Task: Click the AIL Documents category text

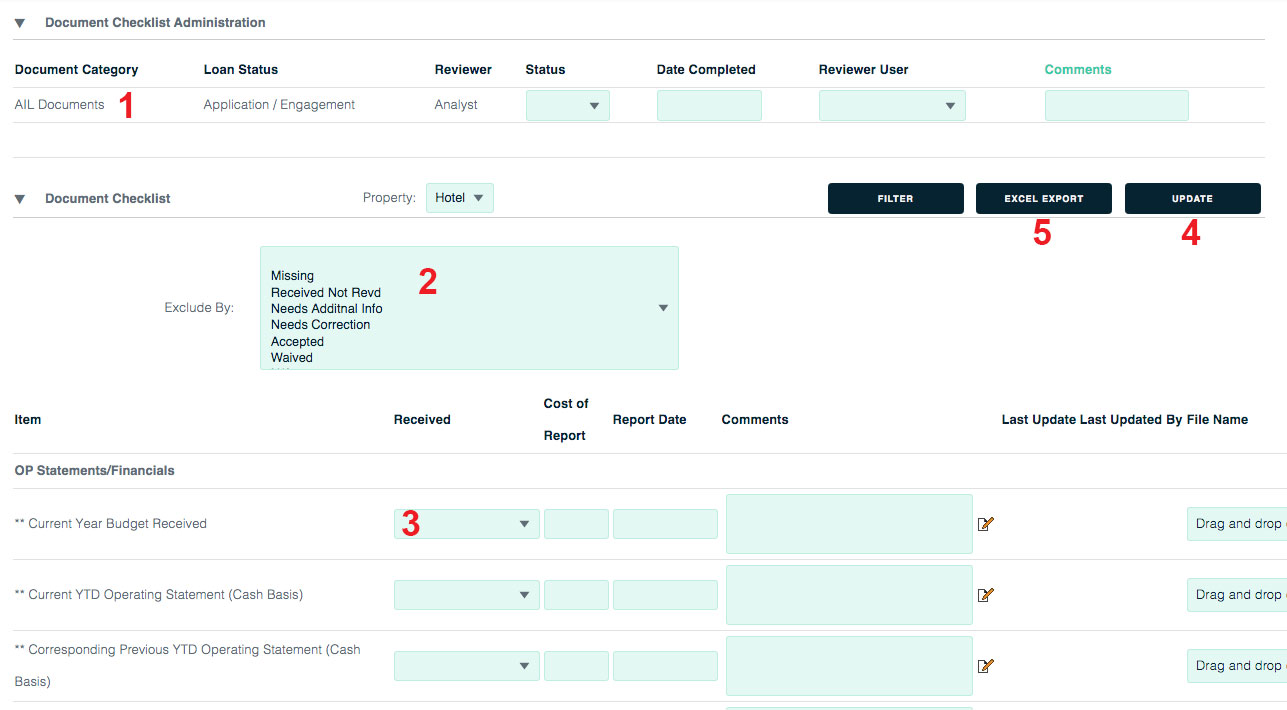Action: (59, 105)
